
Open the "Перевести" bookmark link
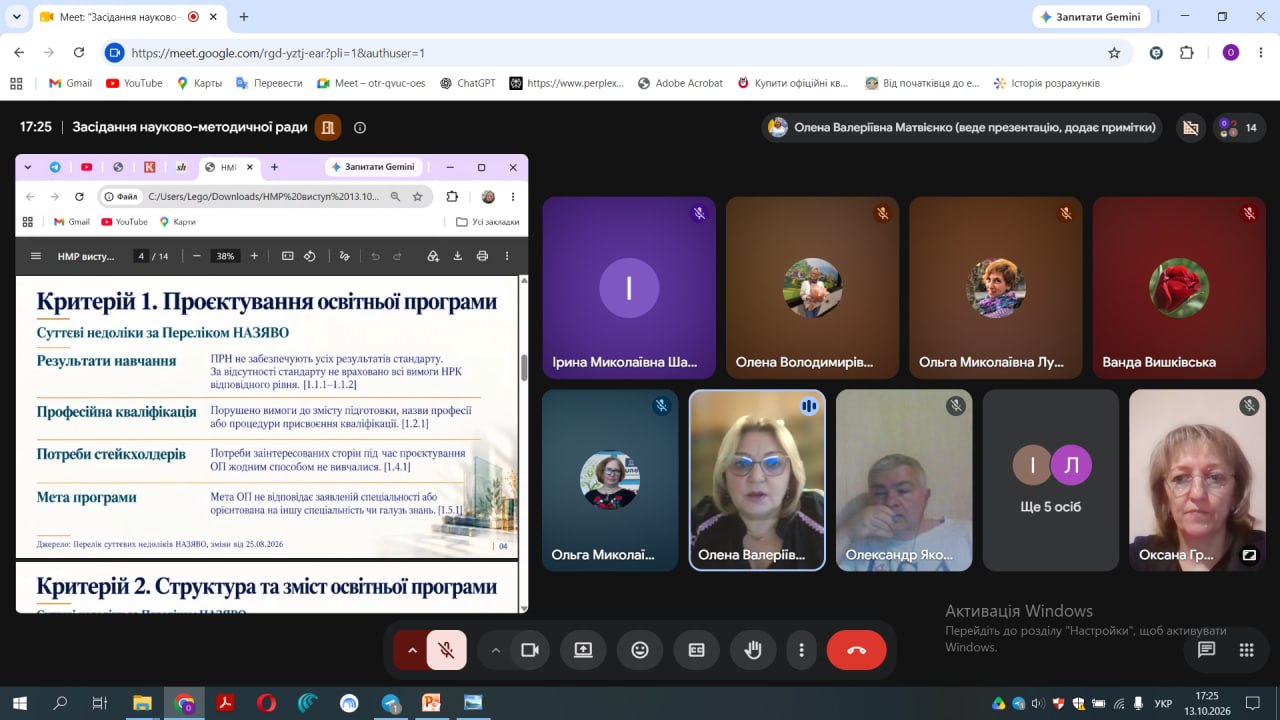[x=269, y=83]
